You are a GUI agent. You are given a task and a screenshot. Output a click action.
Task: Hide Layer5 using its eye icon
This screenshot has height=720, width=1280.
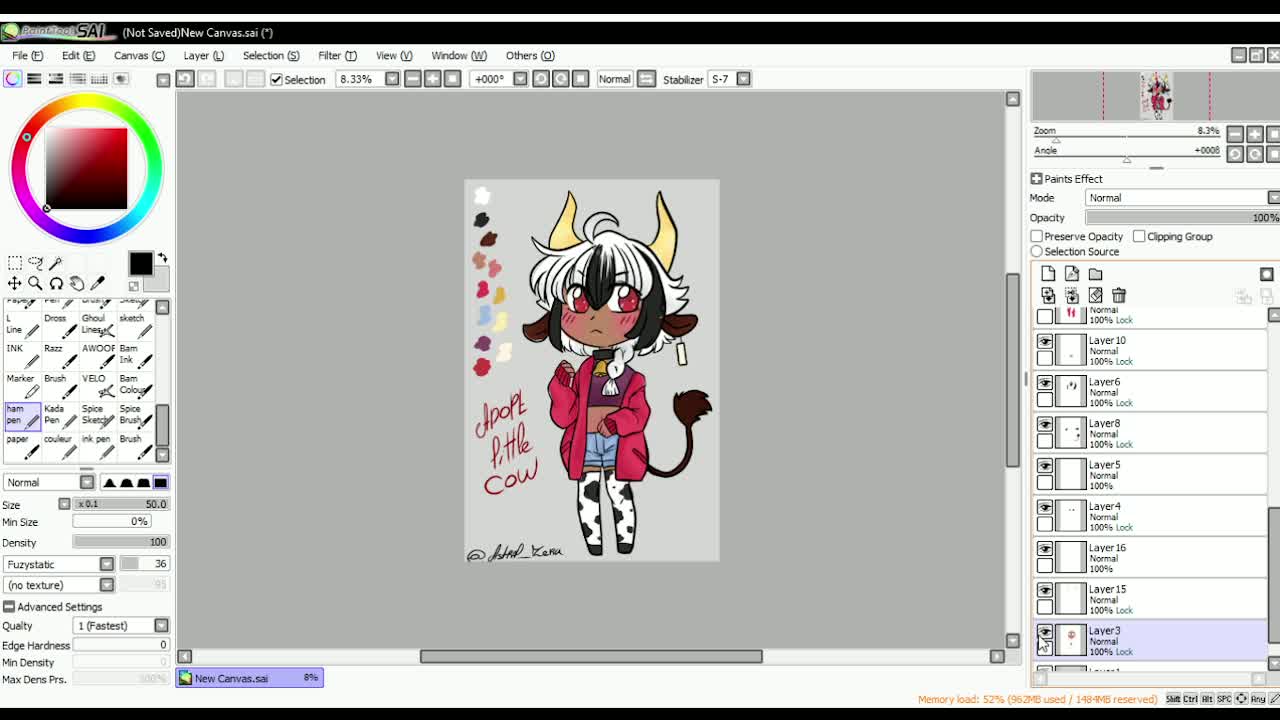click(x=1045, y=467)
